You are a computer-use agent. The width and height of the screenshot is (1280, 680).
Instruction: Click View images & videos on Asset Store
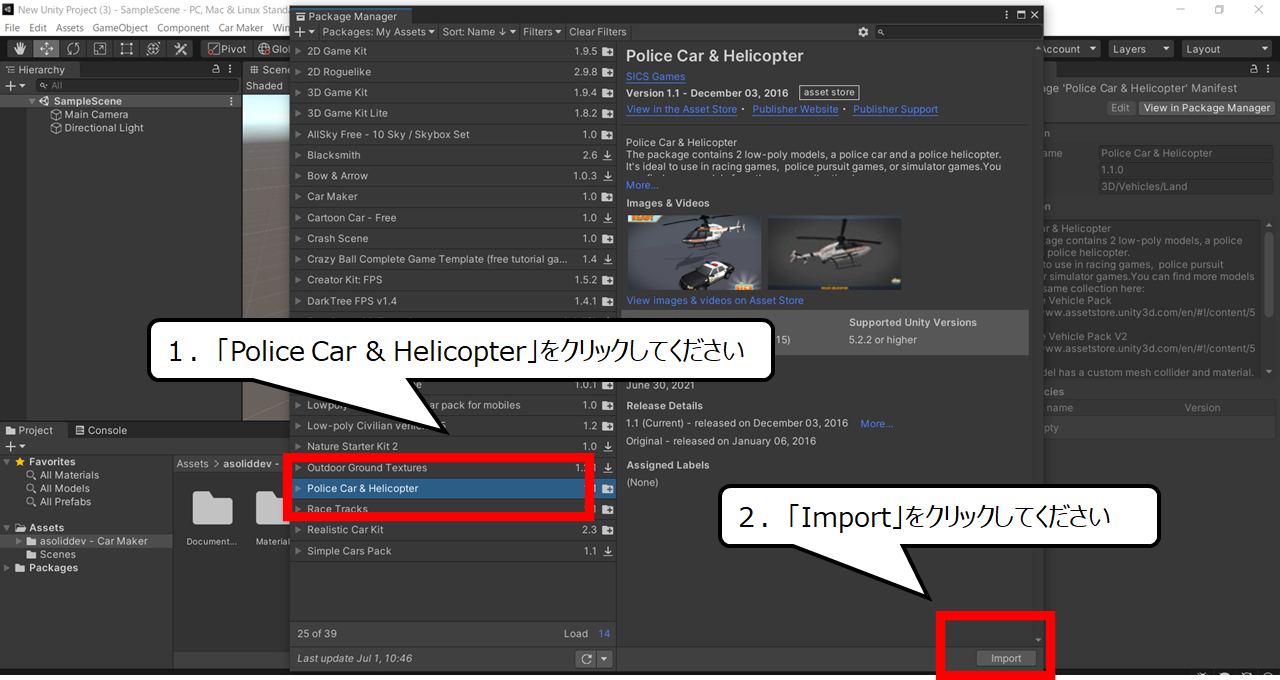click(714, 300)
